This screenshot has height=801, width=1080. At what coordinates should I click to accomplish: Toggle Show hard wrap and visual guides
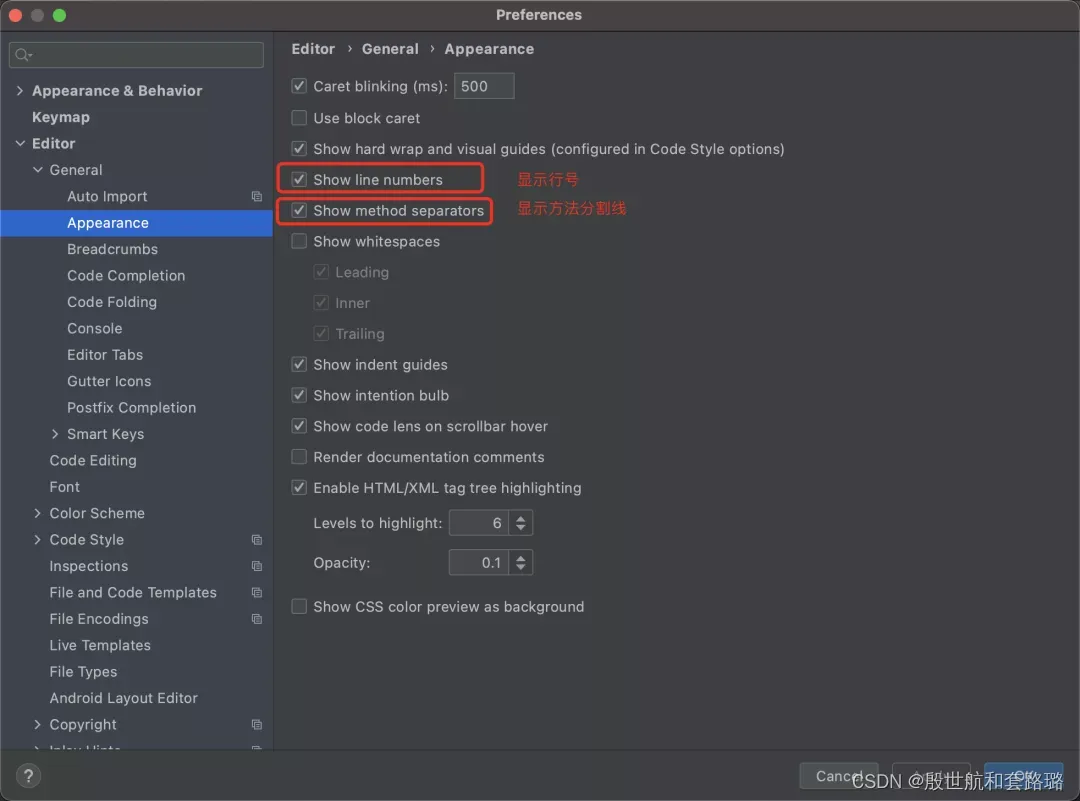pyautogui.click(x=299, y=149)
